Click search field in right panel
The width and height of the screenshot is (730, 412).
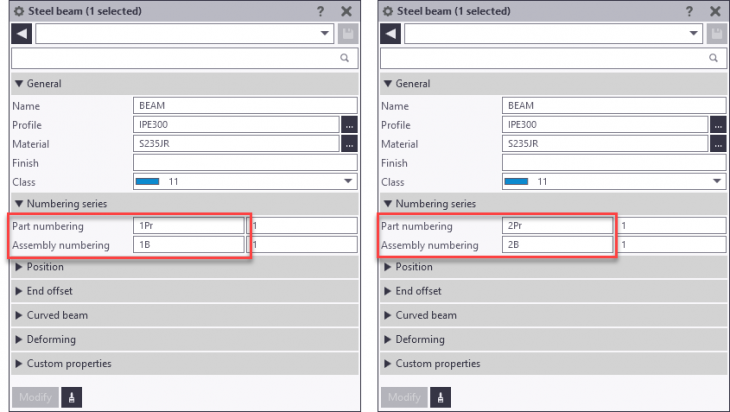(x=554, y=58)
